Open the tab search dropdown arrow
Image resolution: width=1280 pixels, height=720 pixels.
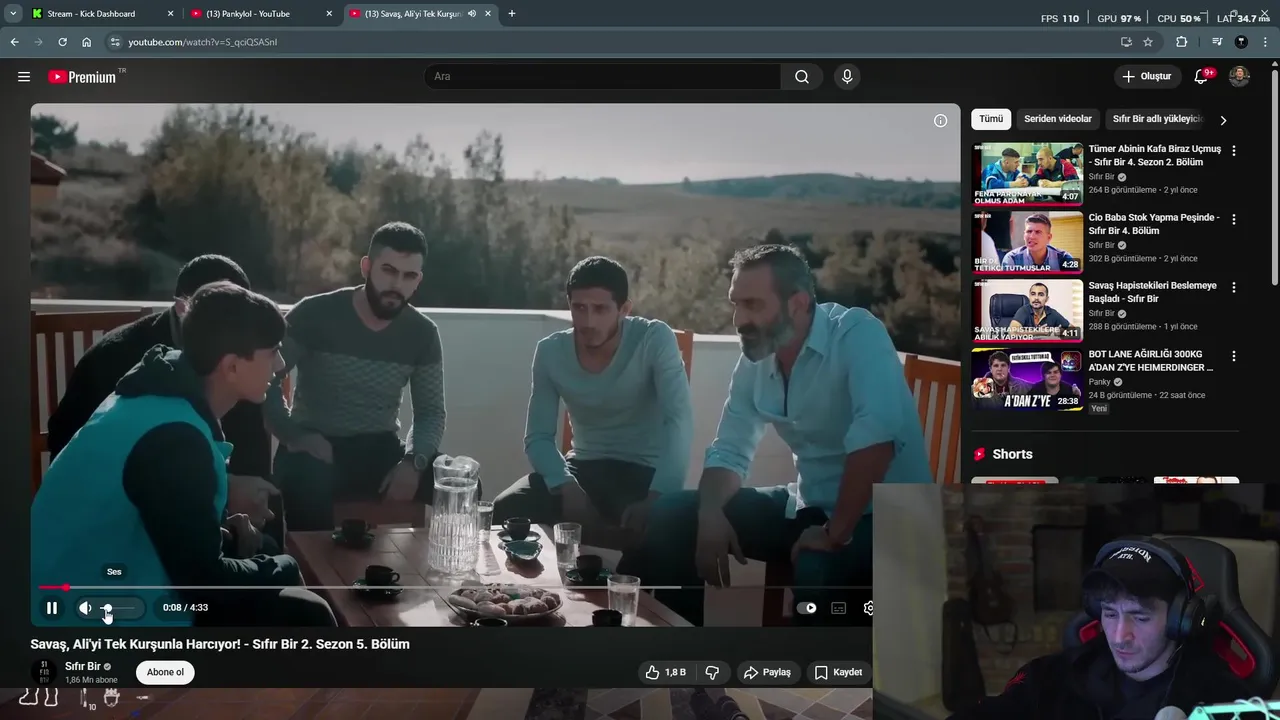point(13,14)
